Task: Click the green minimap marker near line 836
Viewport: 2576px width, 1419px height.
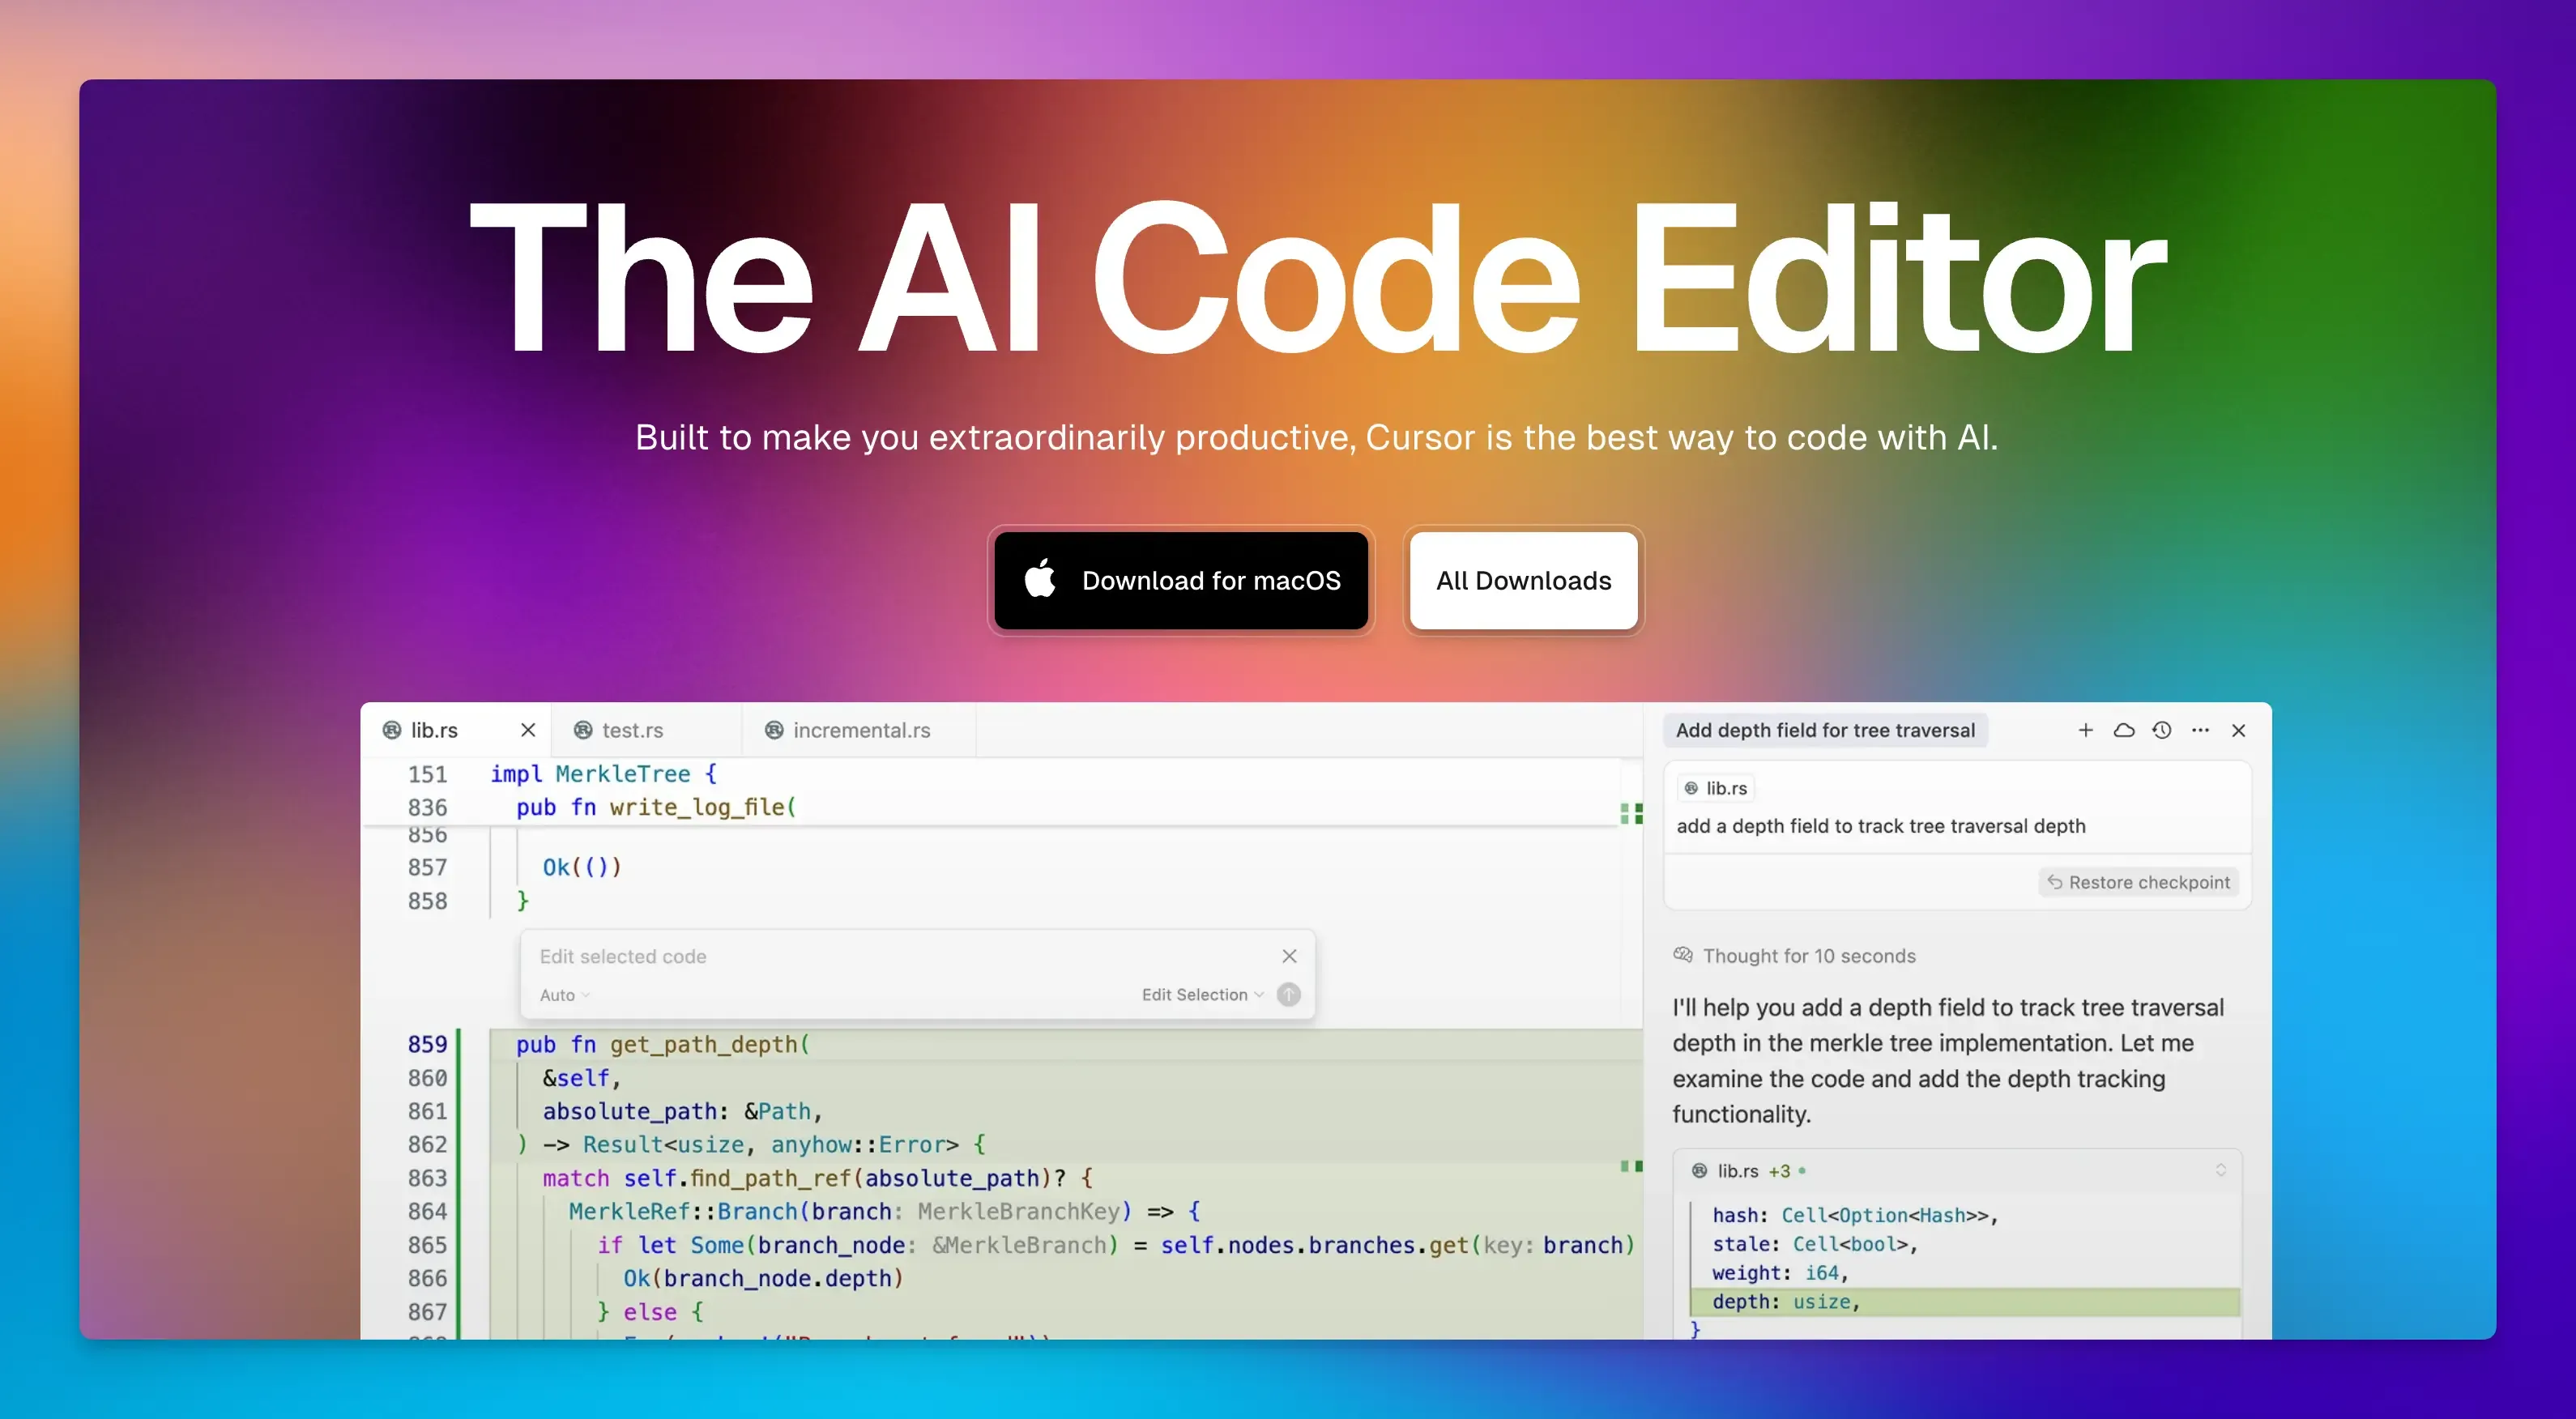Action: [1631, 813]
